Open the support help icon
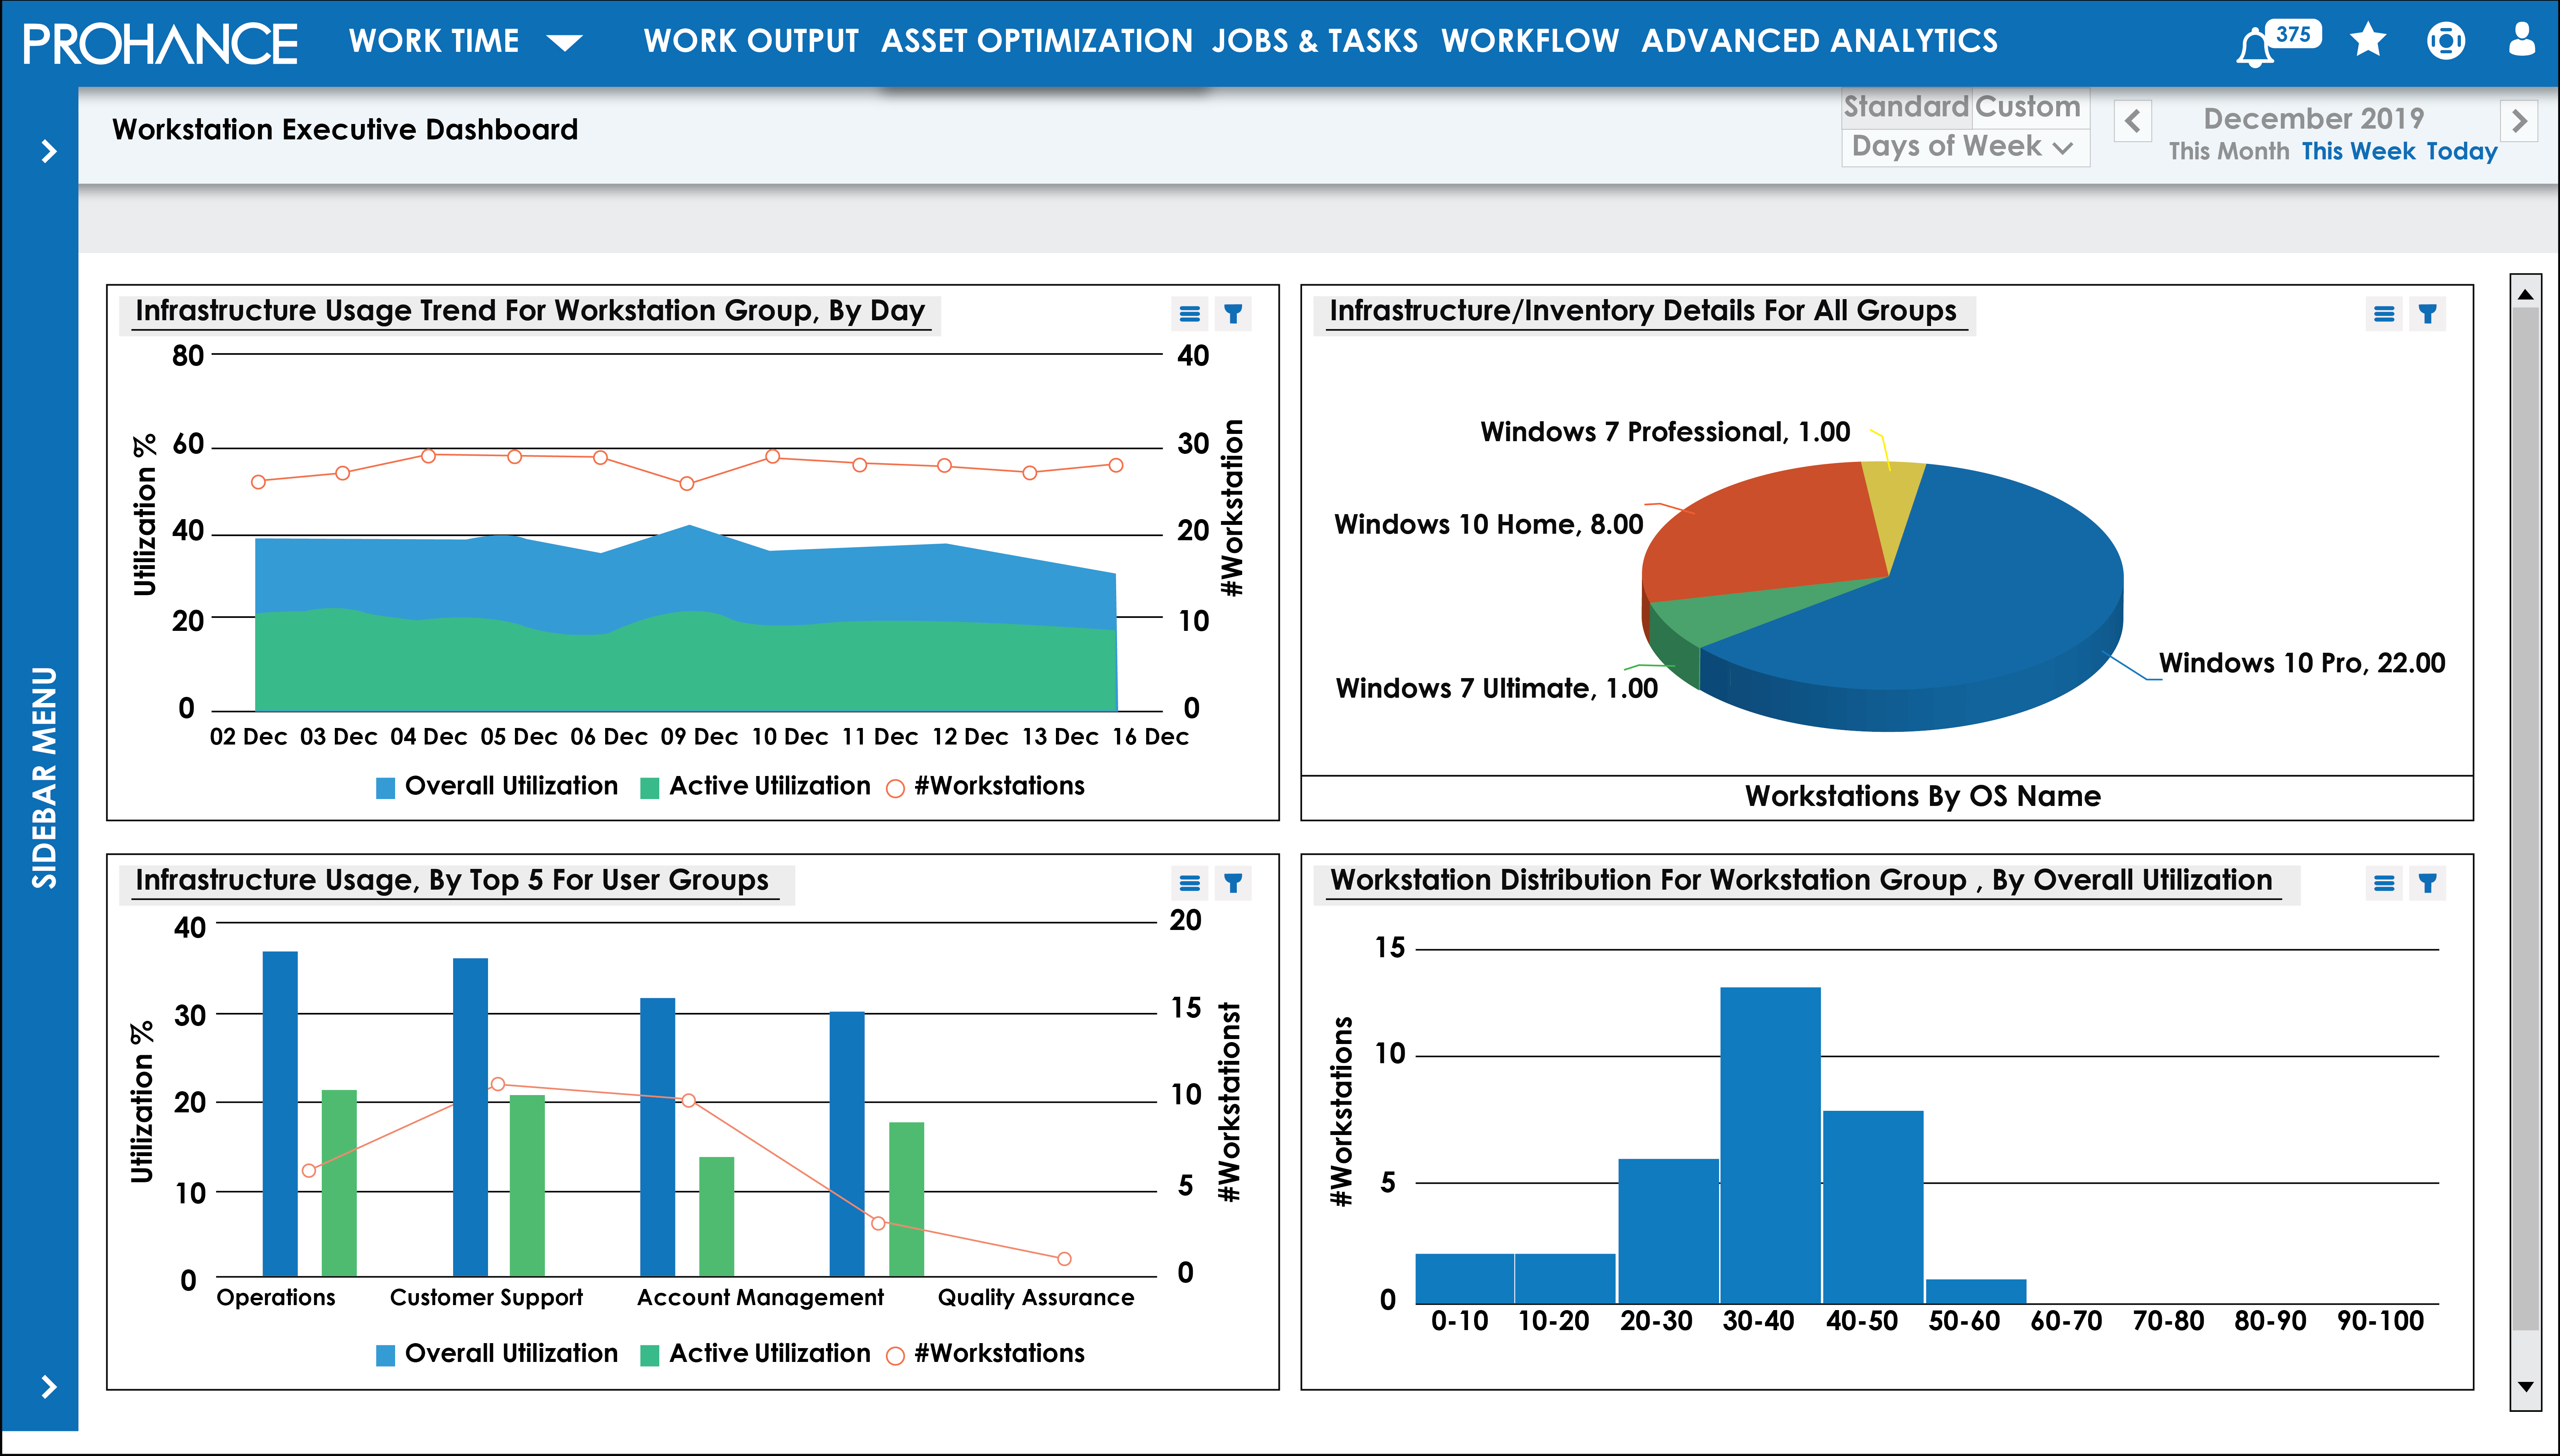This screenshot has height=1456, width=2560. pos(2445,41)
